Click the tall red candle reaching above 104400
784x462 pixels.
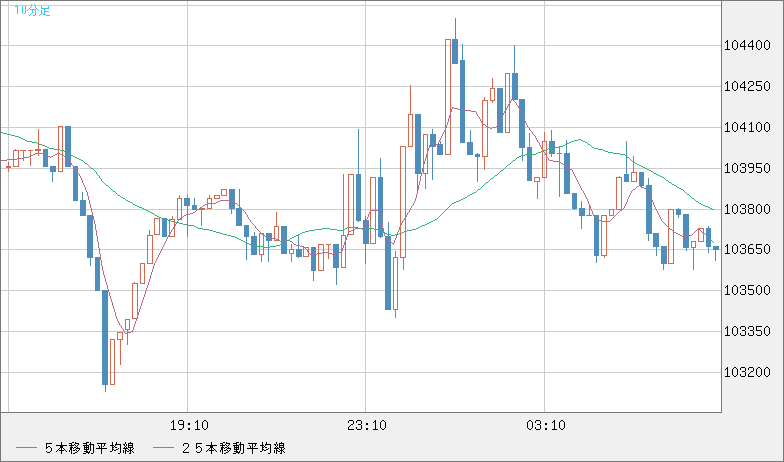448,97
